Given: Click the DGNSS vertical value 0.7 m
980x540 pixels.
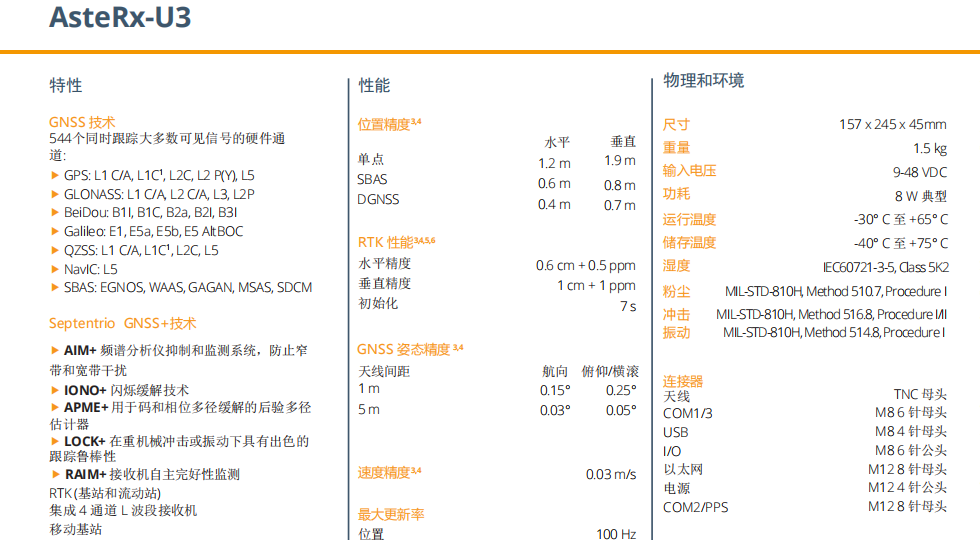Looking at the screenshot, I should click(x=620, y=205).
